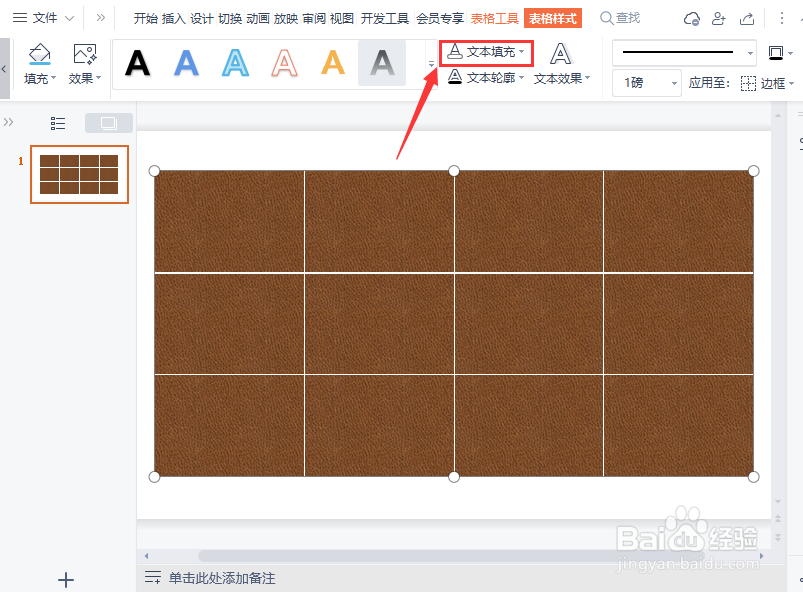The image size is (803, 592).
Task: Switch to slide thumbnail view icon
Action: (x=109, y=123)
